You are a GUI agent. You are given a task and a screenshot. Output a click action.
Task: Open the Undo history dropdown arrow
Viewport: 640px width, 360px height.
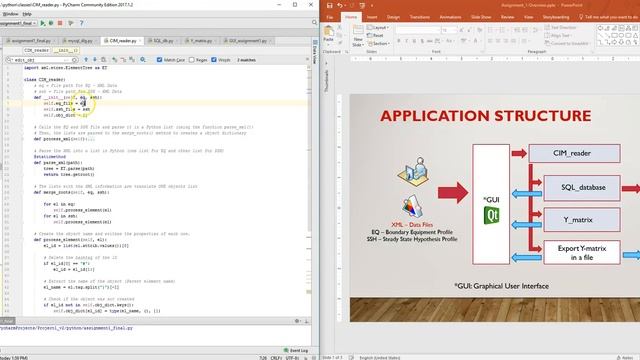345,6
